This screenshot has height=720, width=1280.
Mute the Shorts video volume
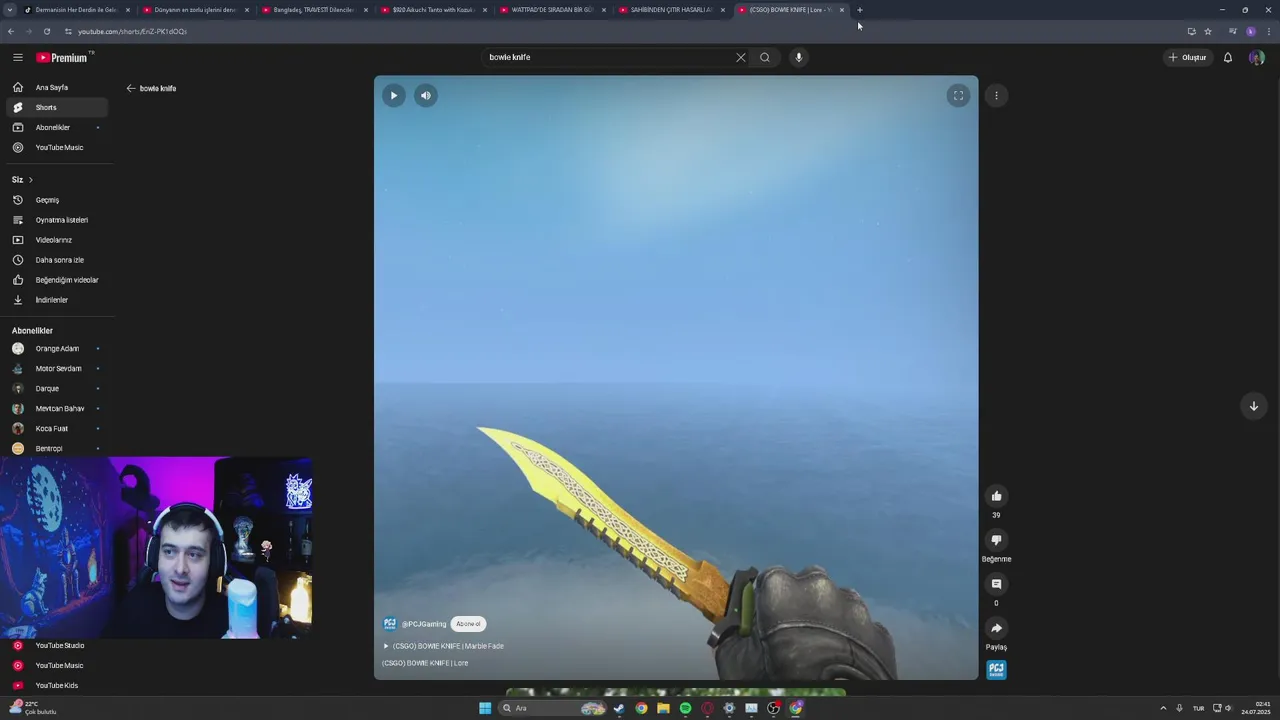[426, 96]
